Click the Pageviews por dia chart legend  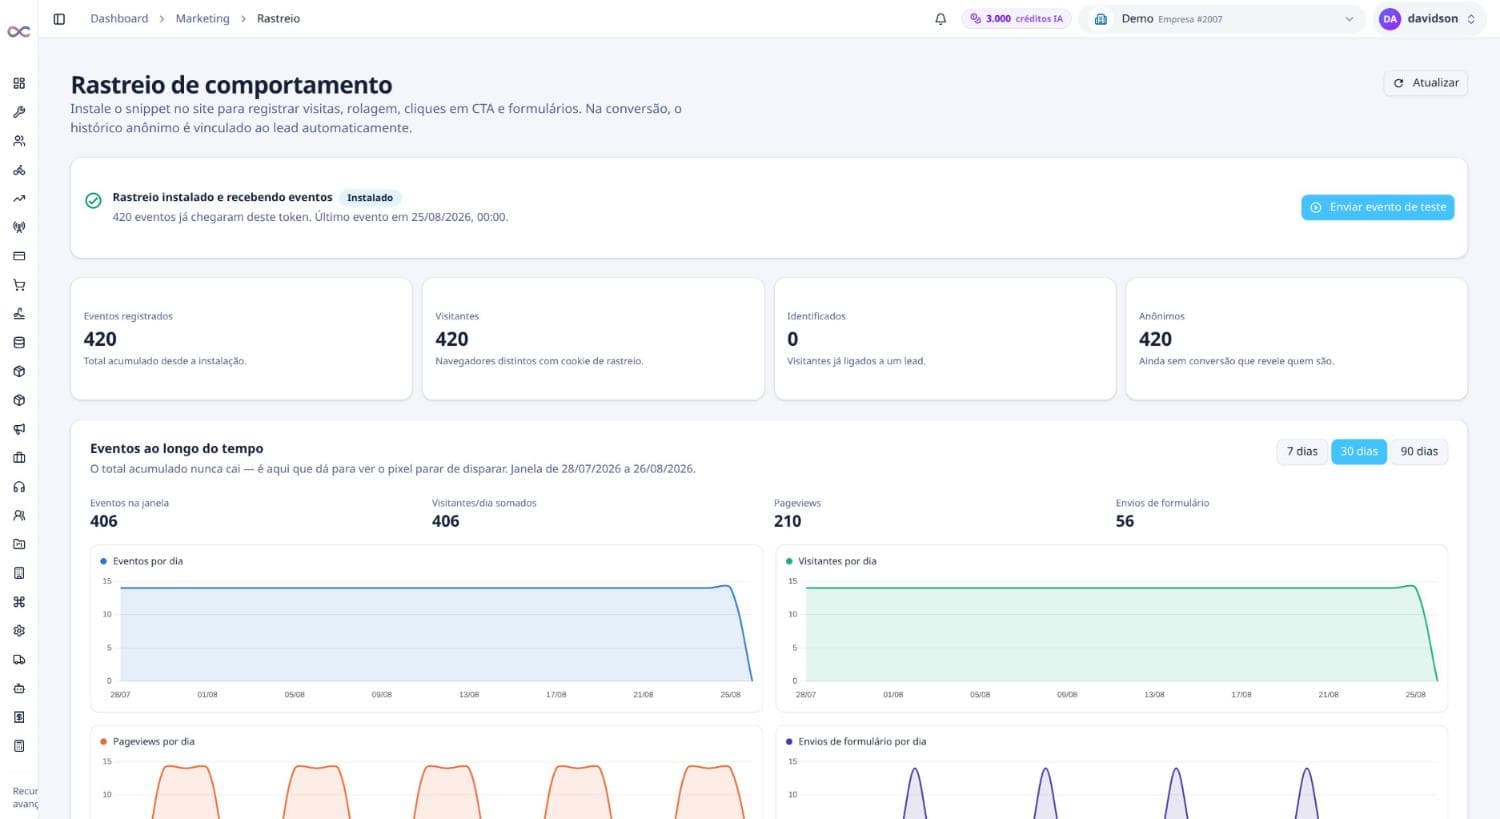[x=147, y=742]
